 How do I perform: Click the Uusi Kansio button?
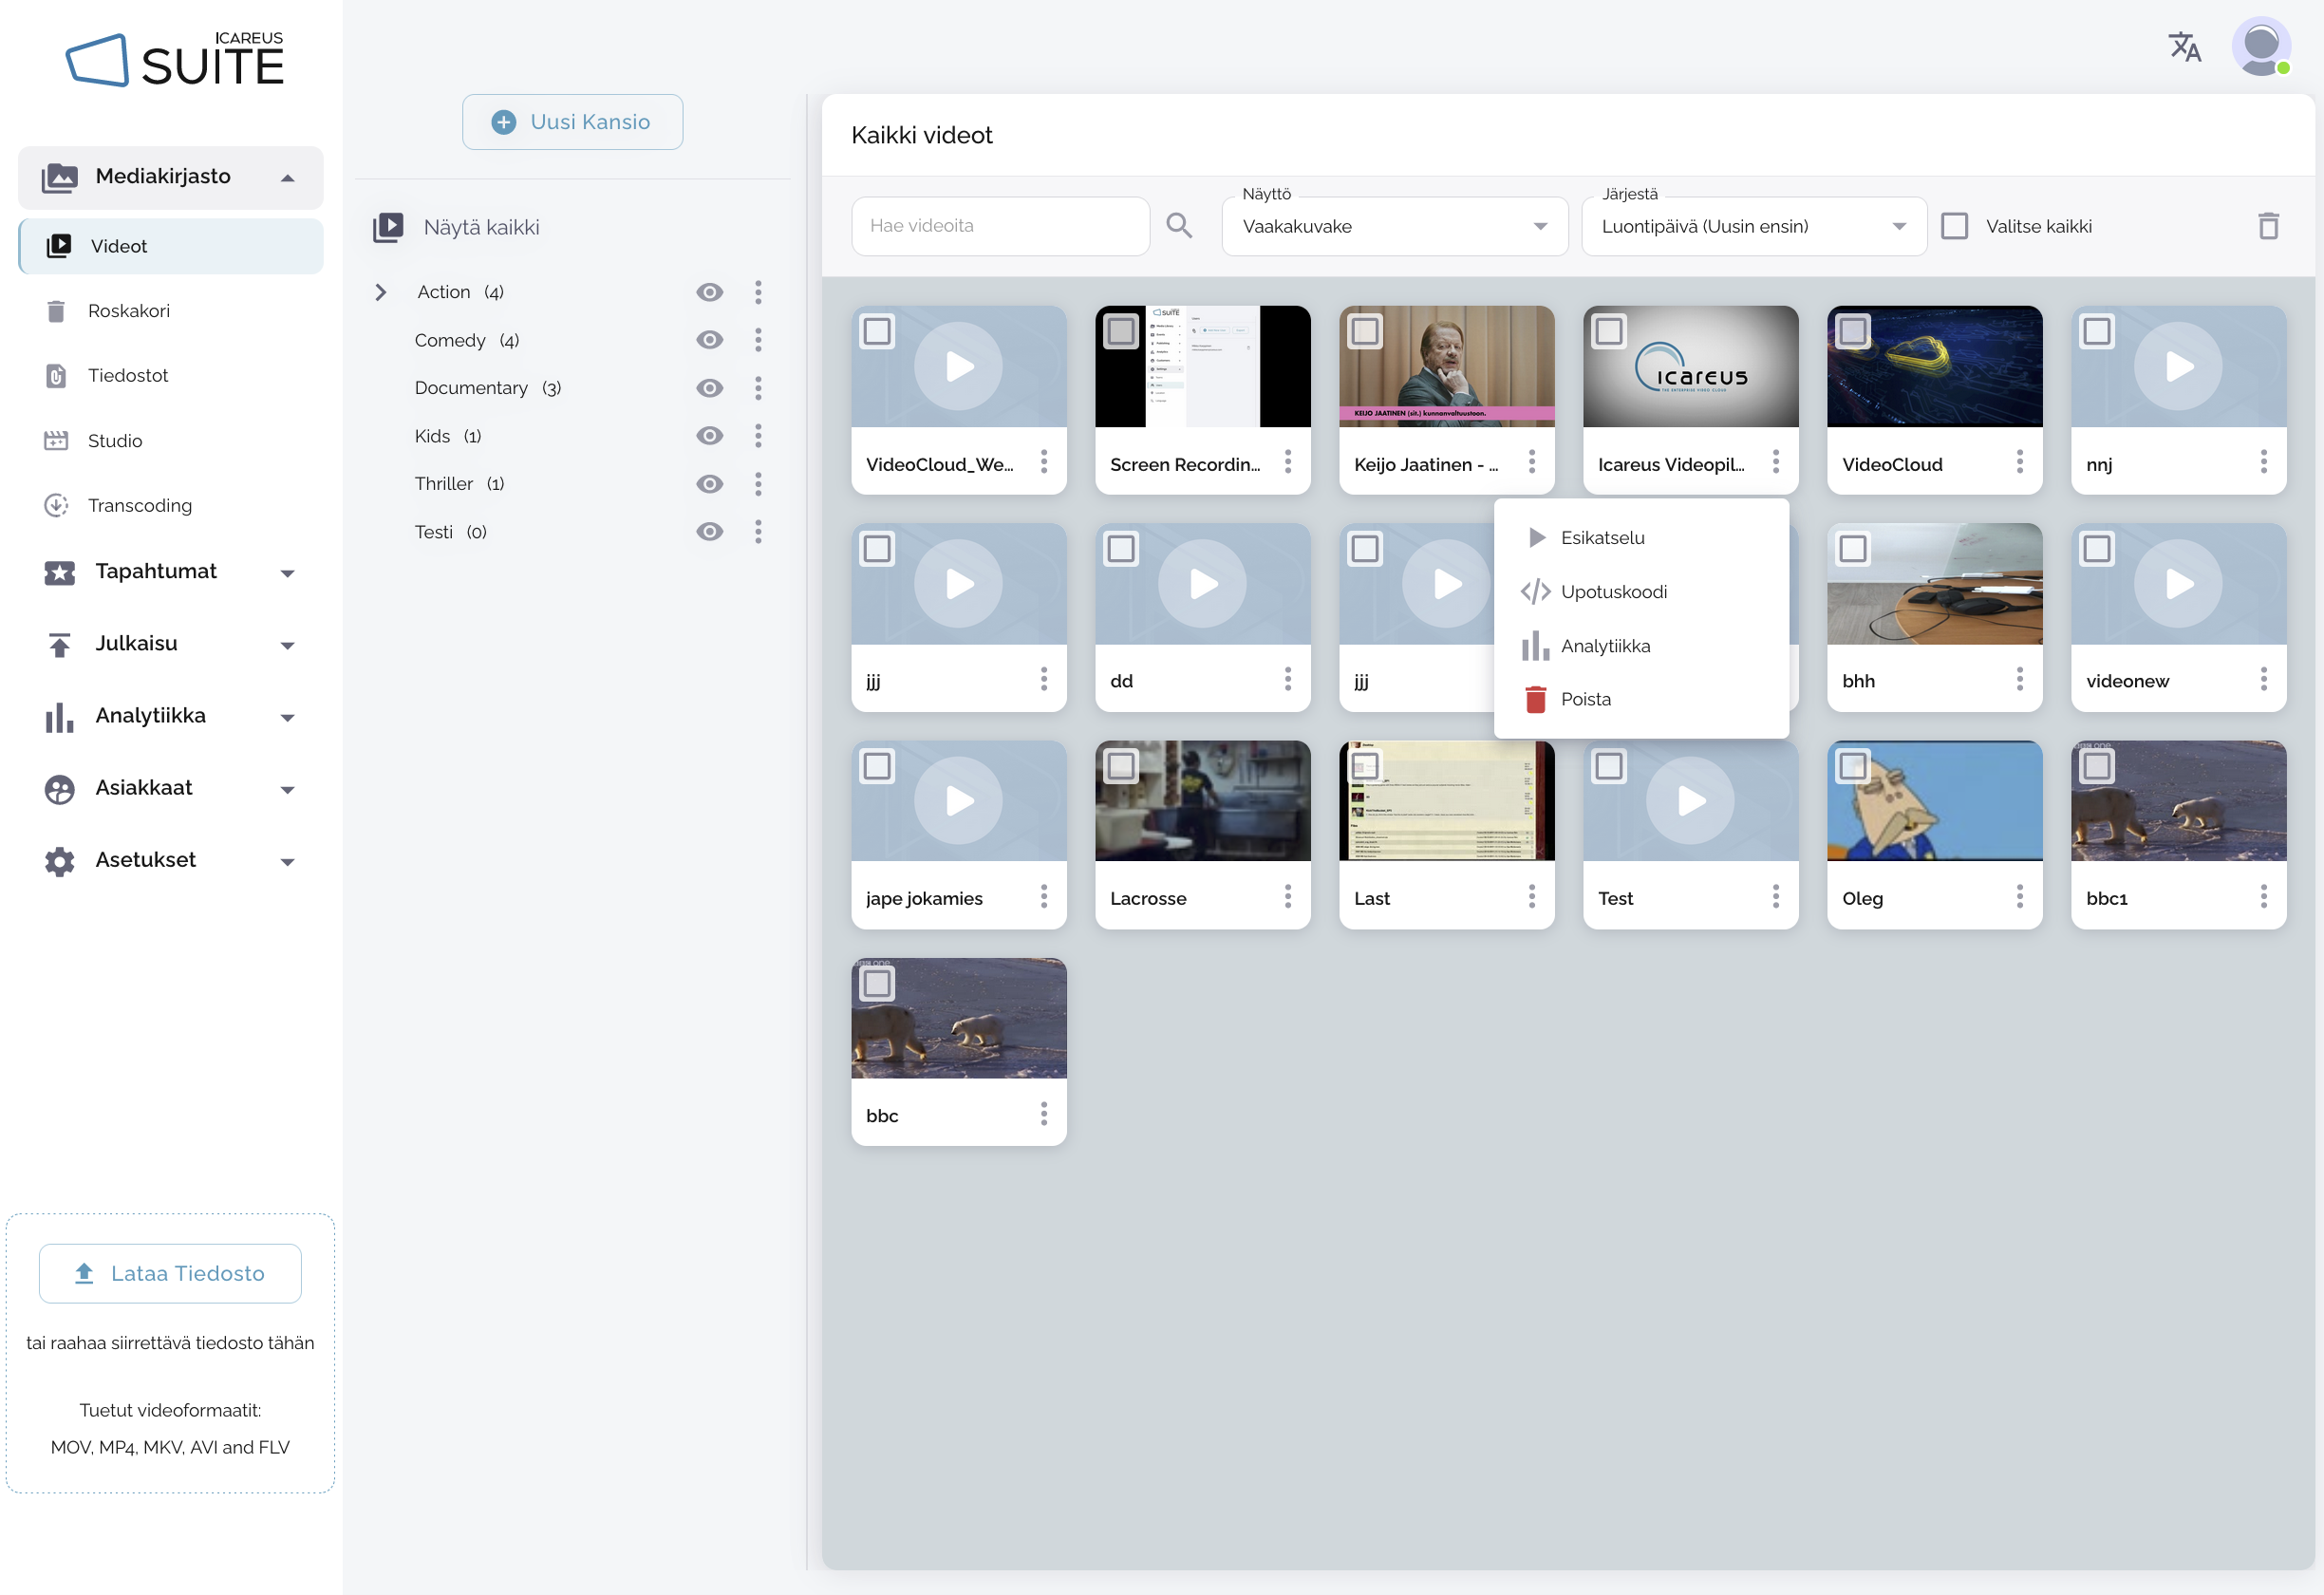click(x=572, y=122)
